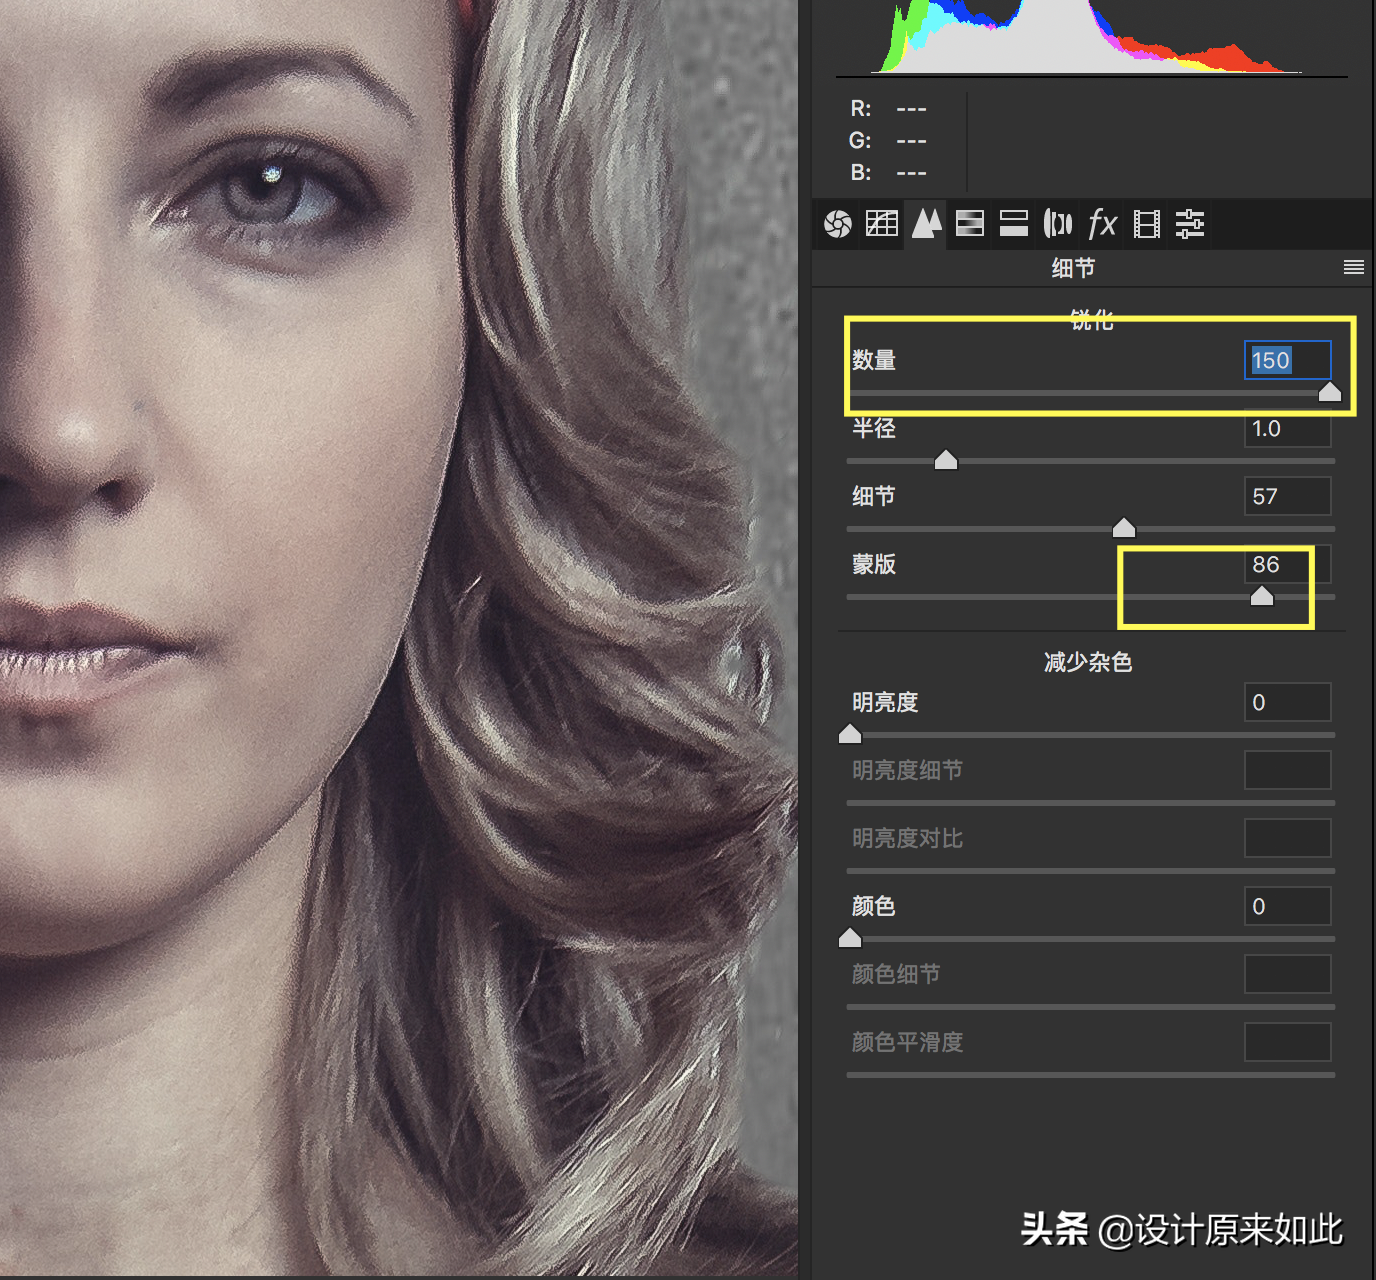Open the Camera Calibration panel icon

[1147, 224]
